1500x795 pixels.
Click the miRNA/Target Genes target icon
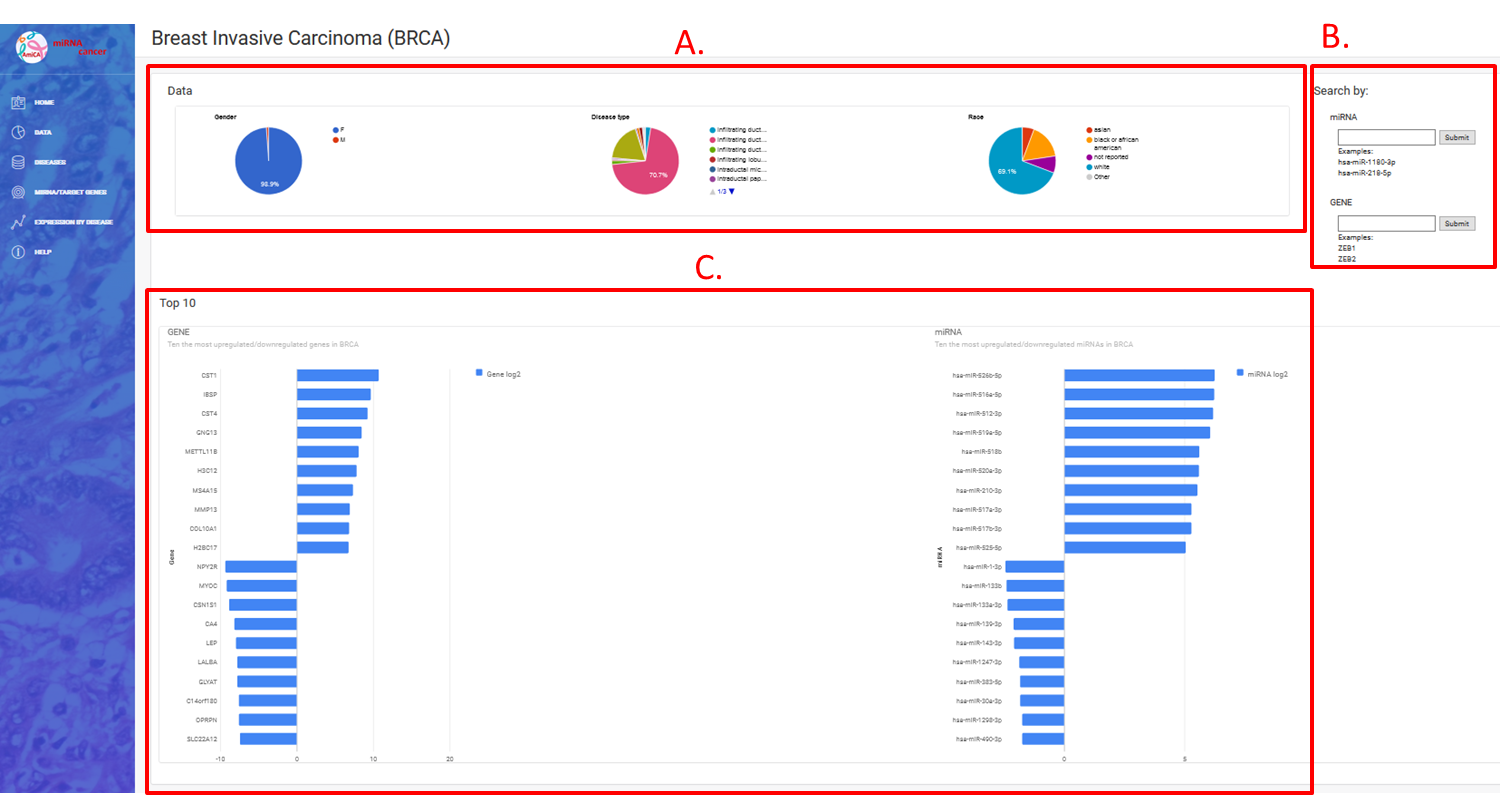pyautogui.click(x=18, y=192)
